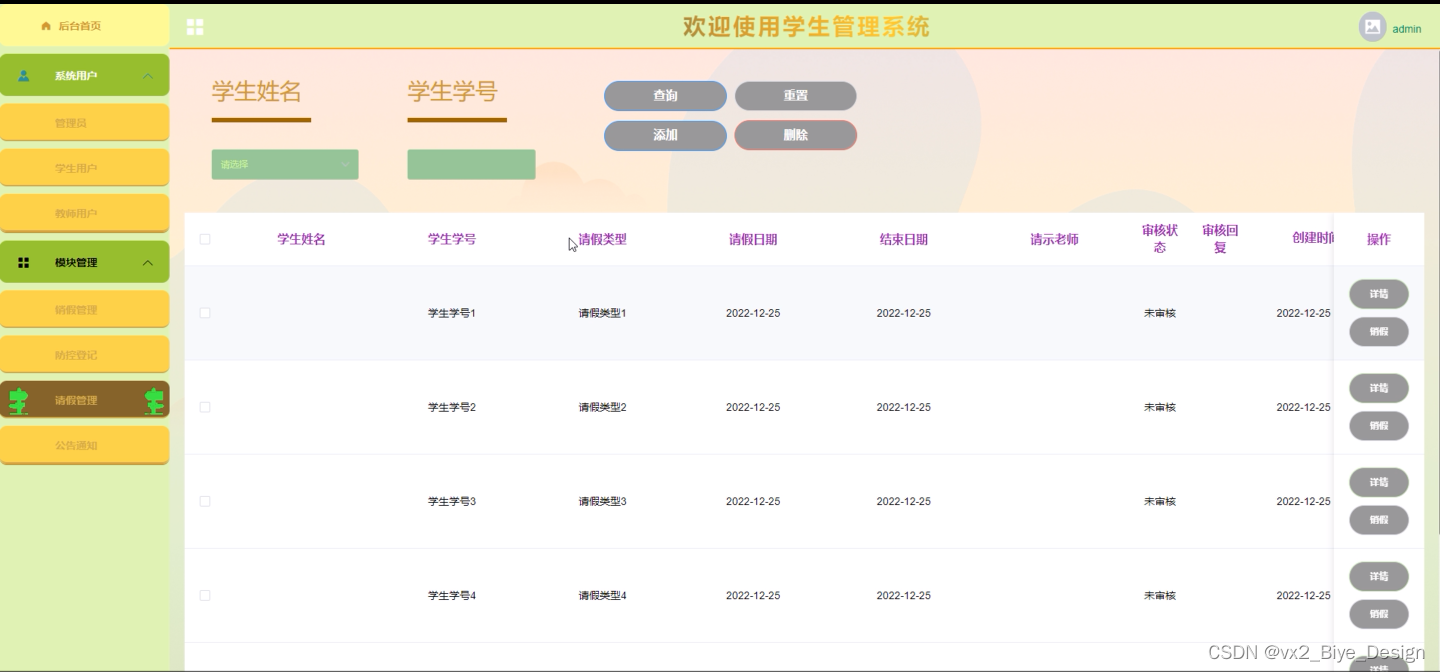
Task: Click the admin avatar icon
Action: [x=1372, y=28]
